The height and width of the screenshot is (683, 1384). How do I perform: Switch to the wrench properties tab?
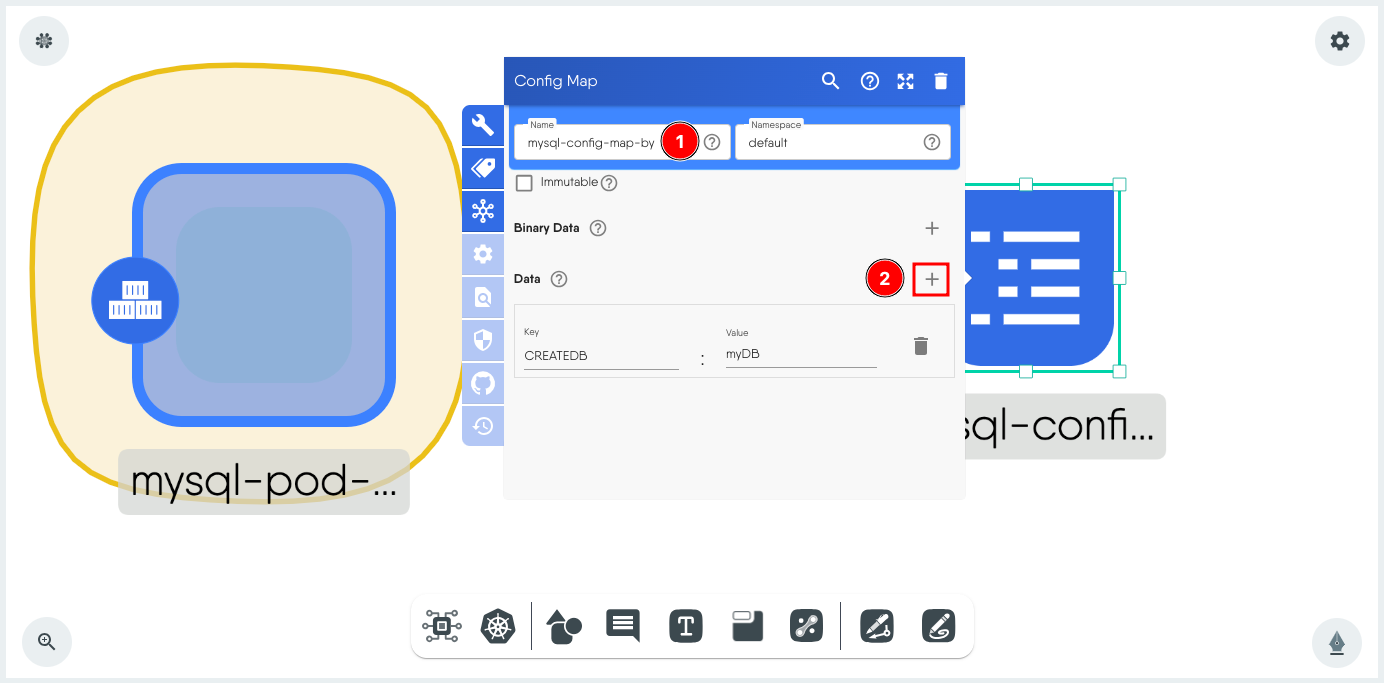pos(483,125)
